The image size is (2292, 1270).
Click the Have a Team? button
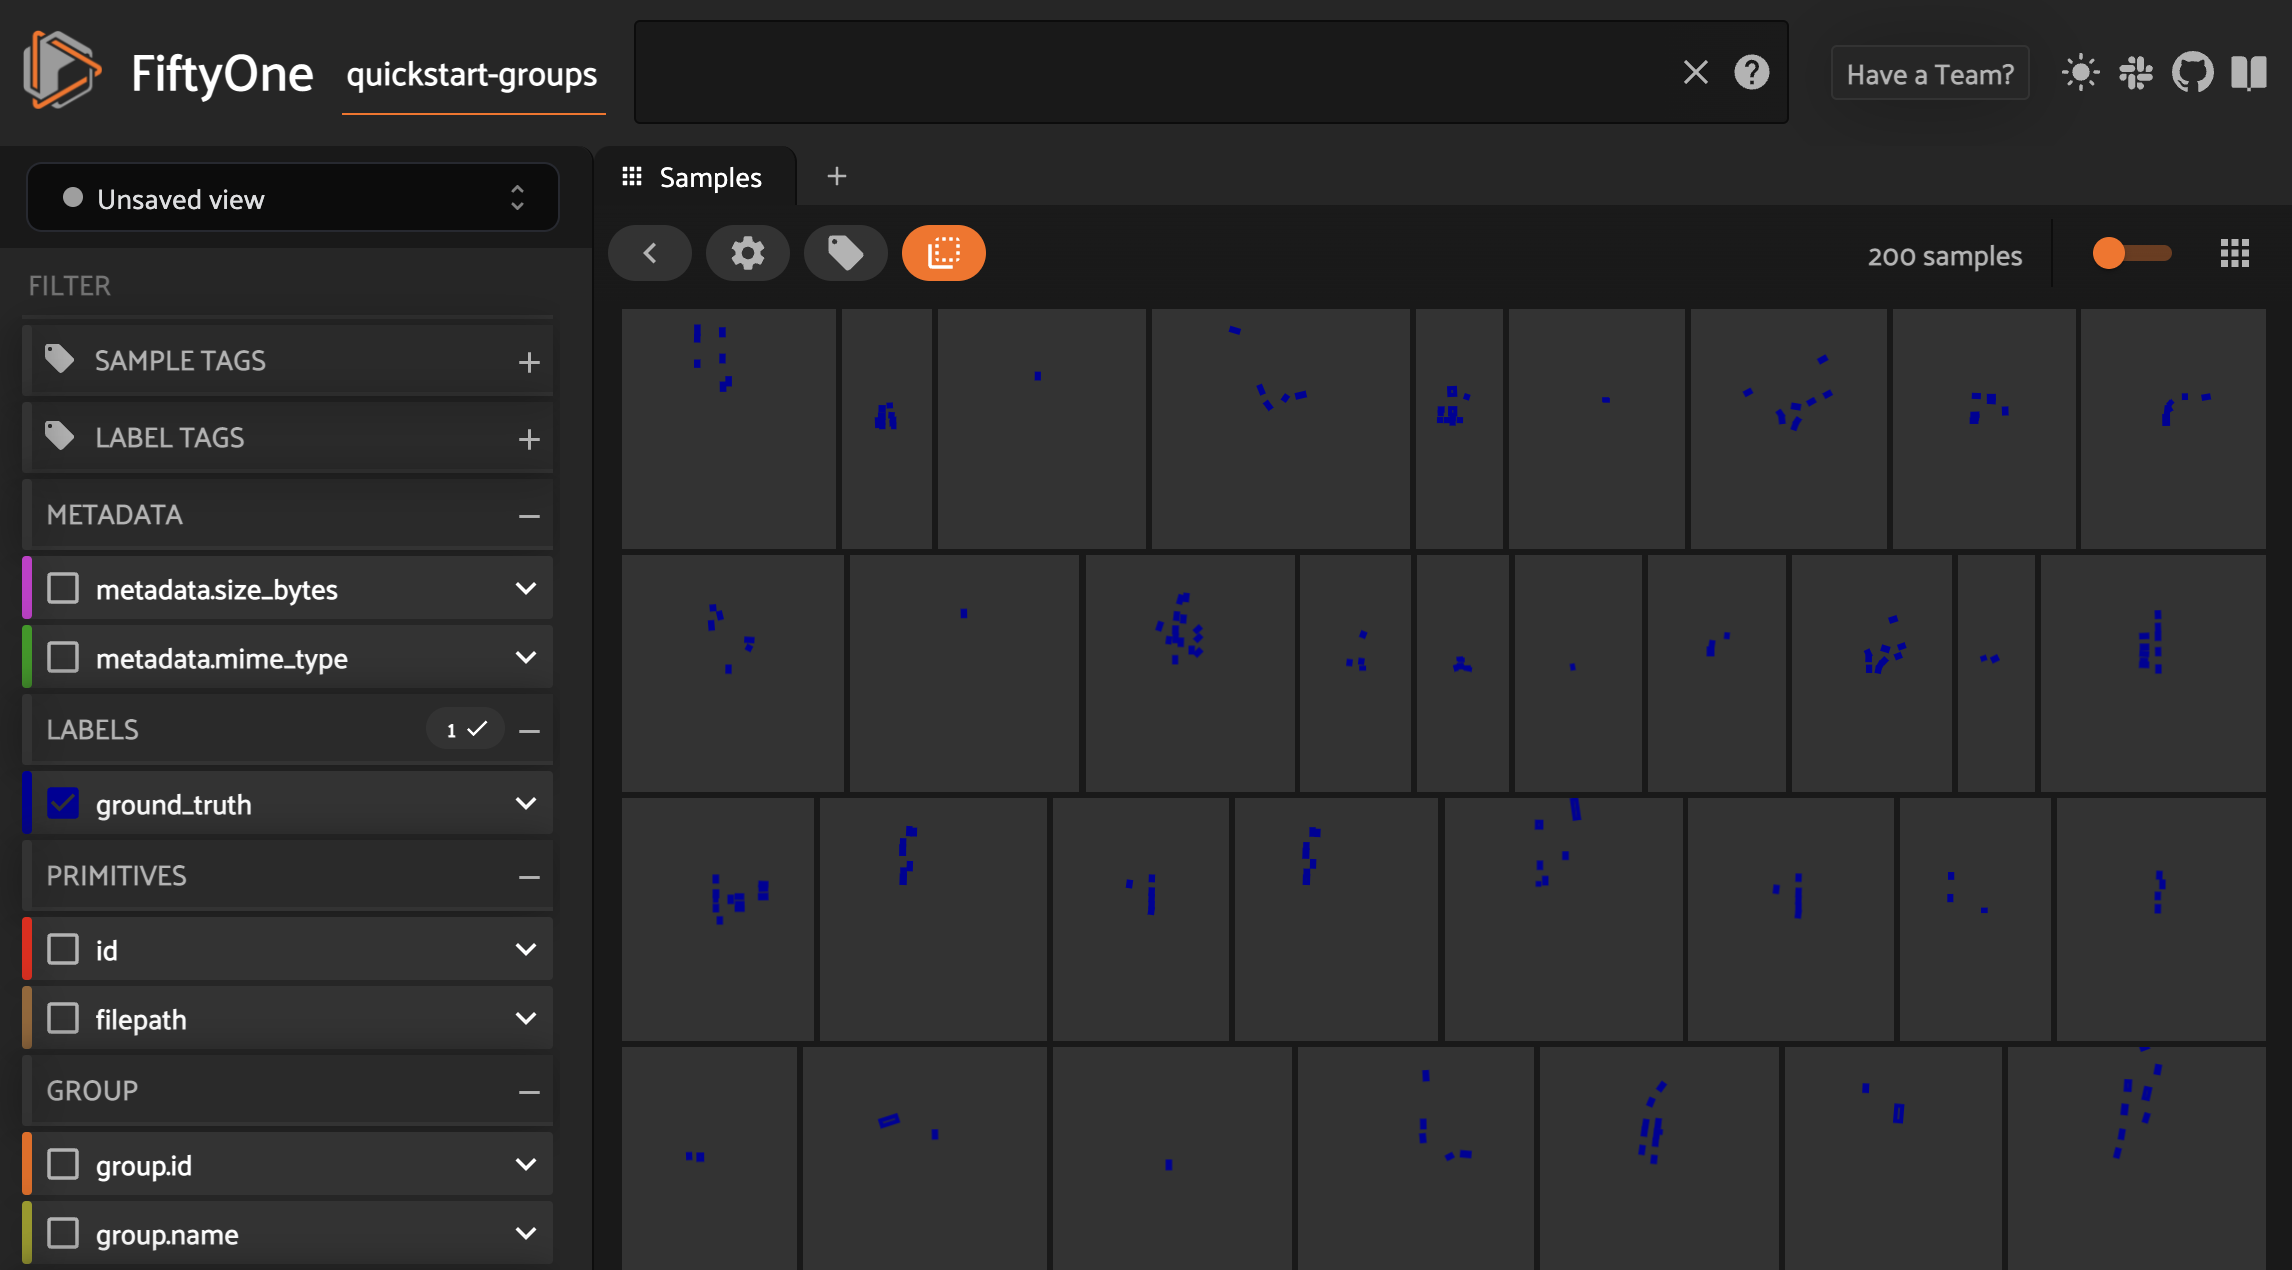1929,72
